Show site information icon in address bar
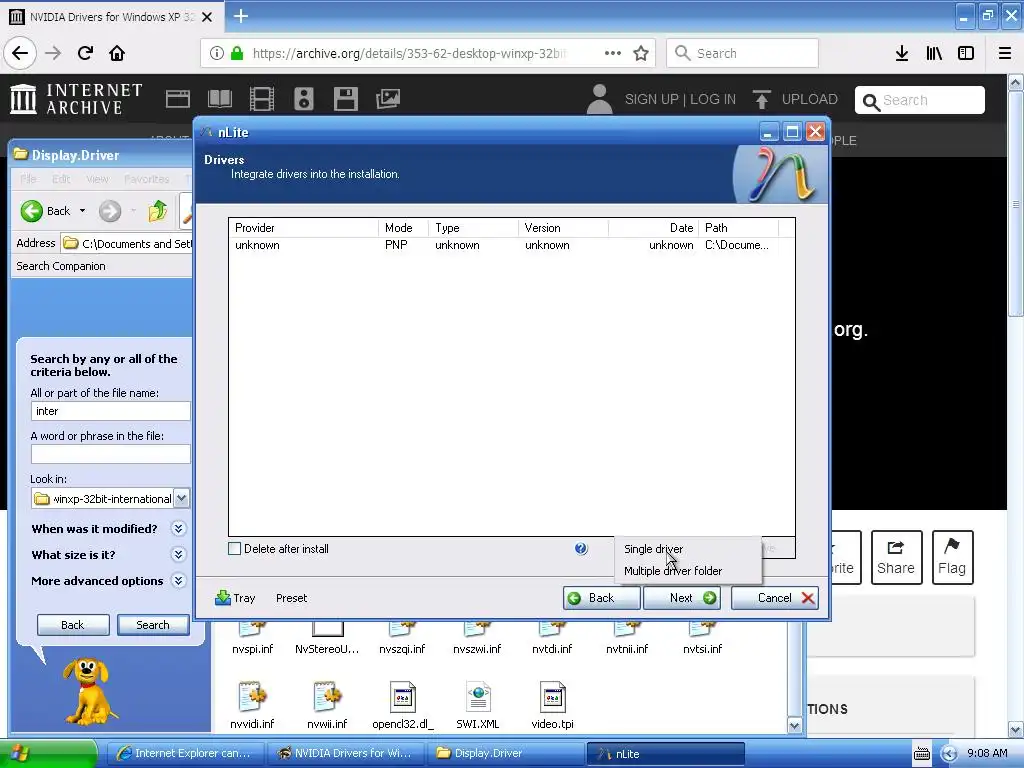Image resolution: width=1024 pixels, height=768 pixels. [x=217, y=53]
